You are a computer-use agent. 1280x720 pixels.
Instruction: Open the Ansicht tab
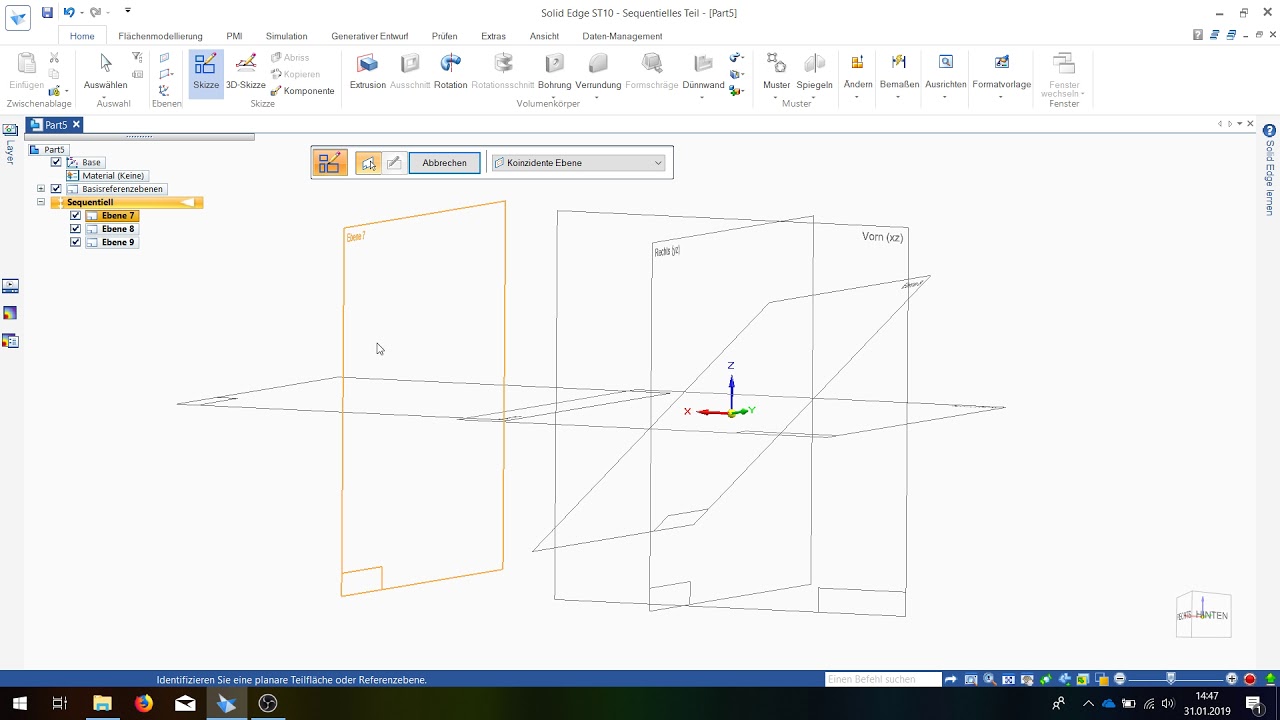click(x=544, y=36)
